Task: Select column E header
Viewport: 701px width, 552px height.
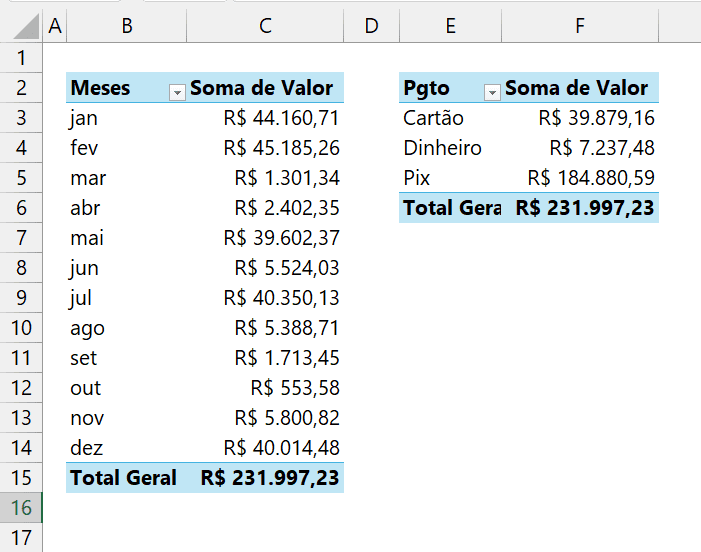Action: (x=450, y=26)
